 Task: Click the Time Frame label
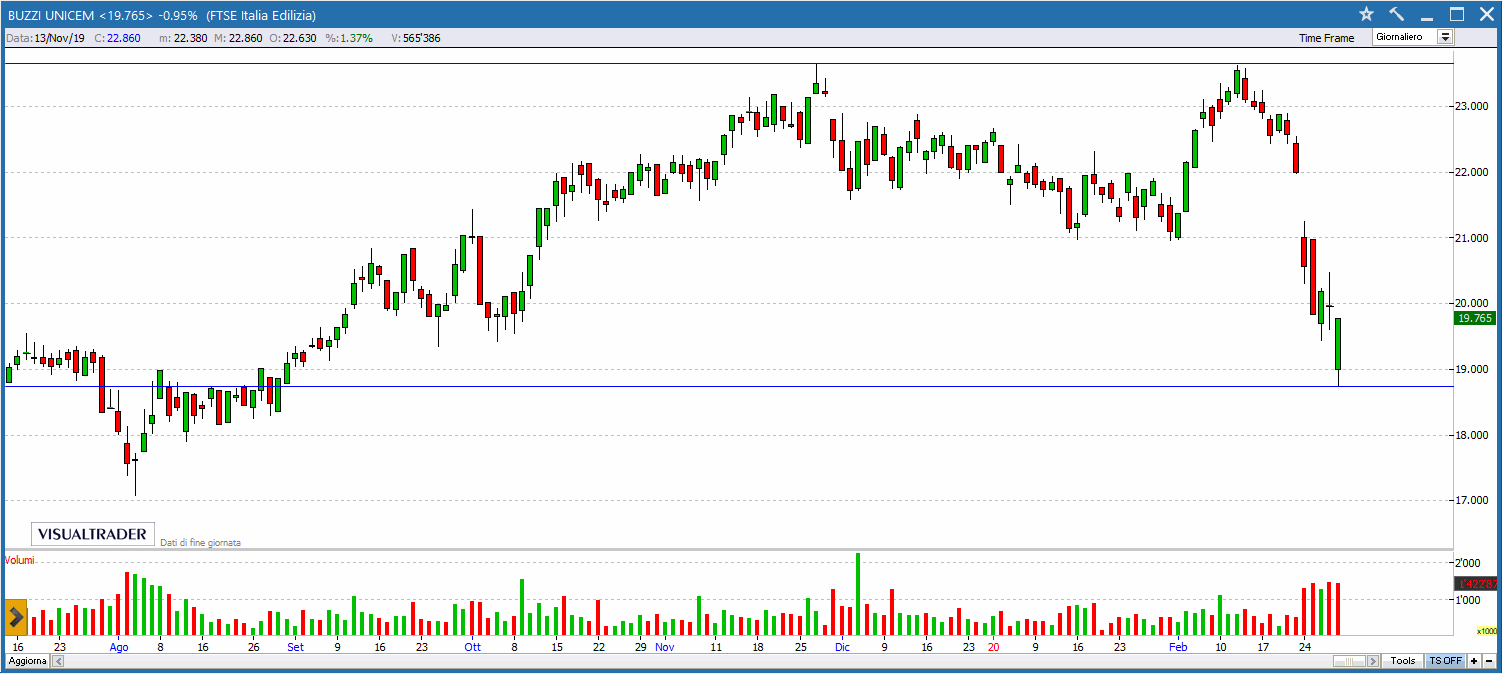tap(1326, 38)
